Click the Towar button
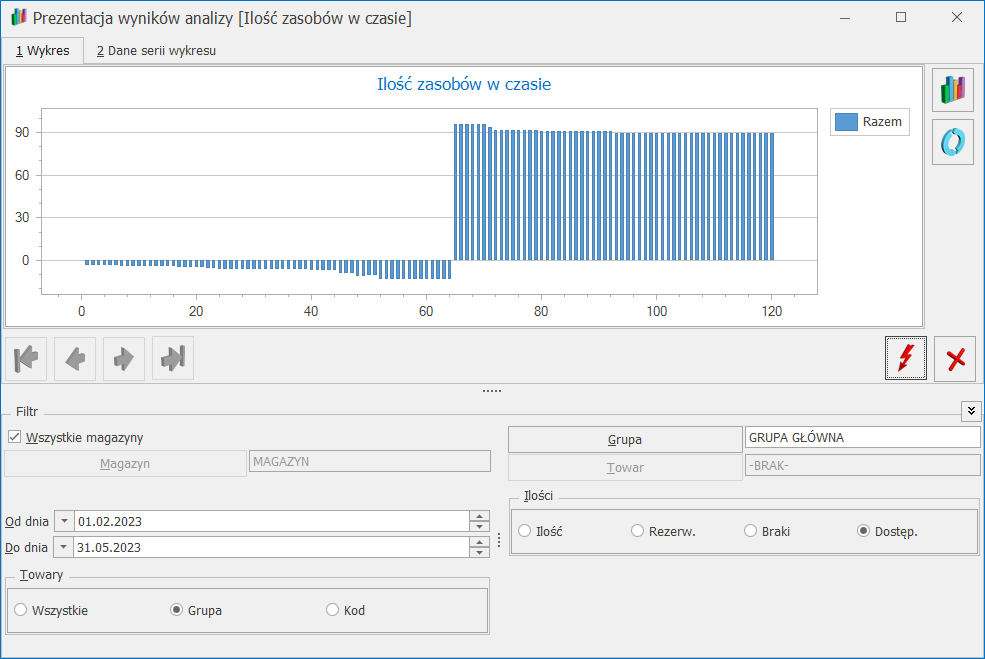985x659 pixels. click(x=625, y=467)
